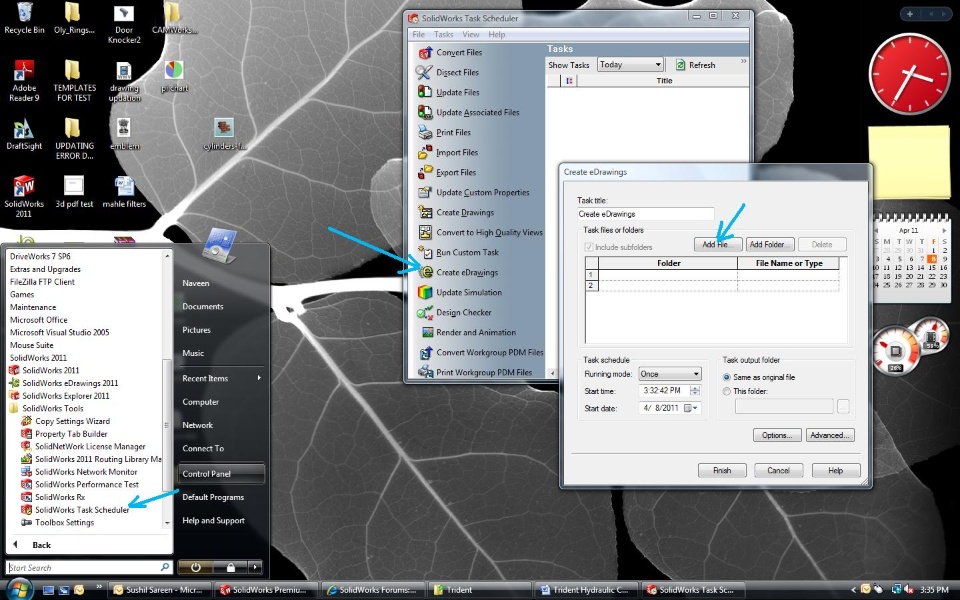
Task: Click the Start time spinner arrows
Action: tap(695, 391)
